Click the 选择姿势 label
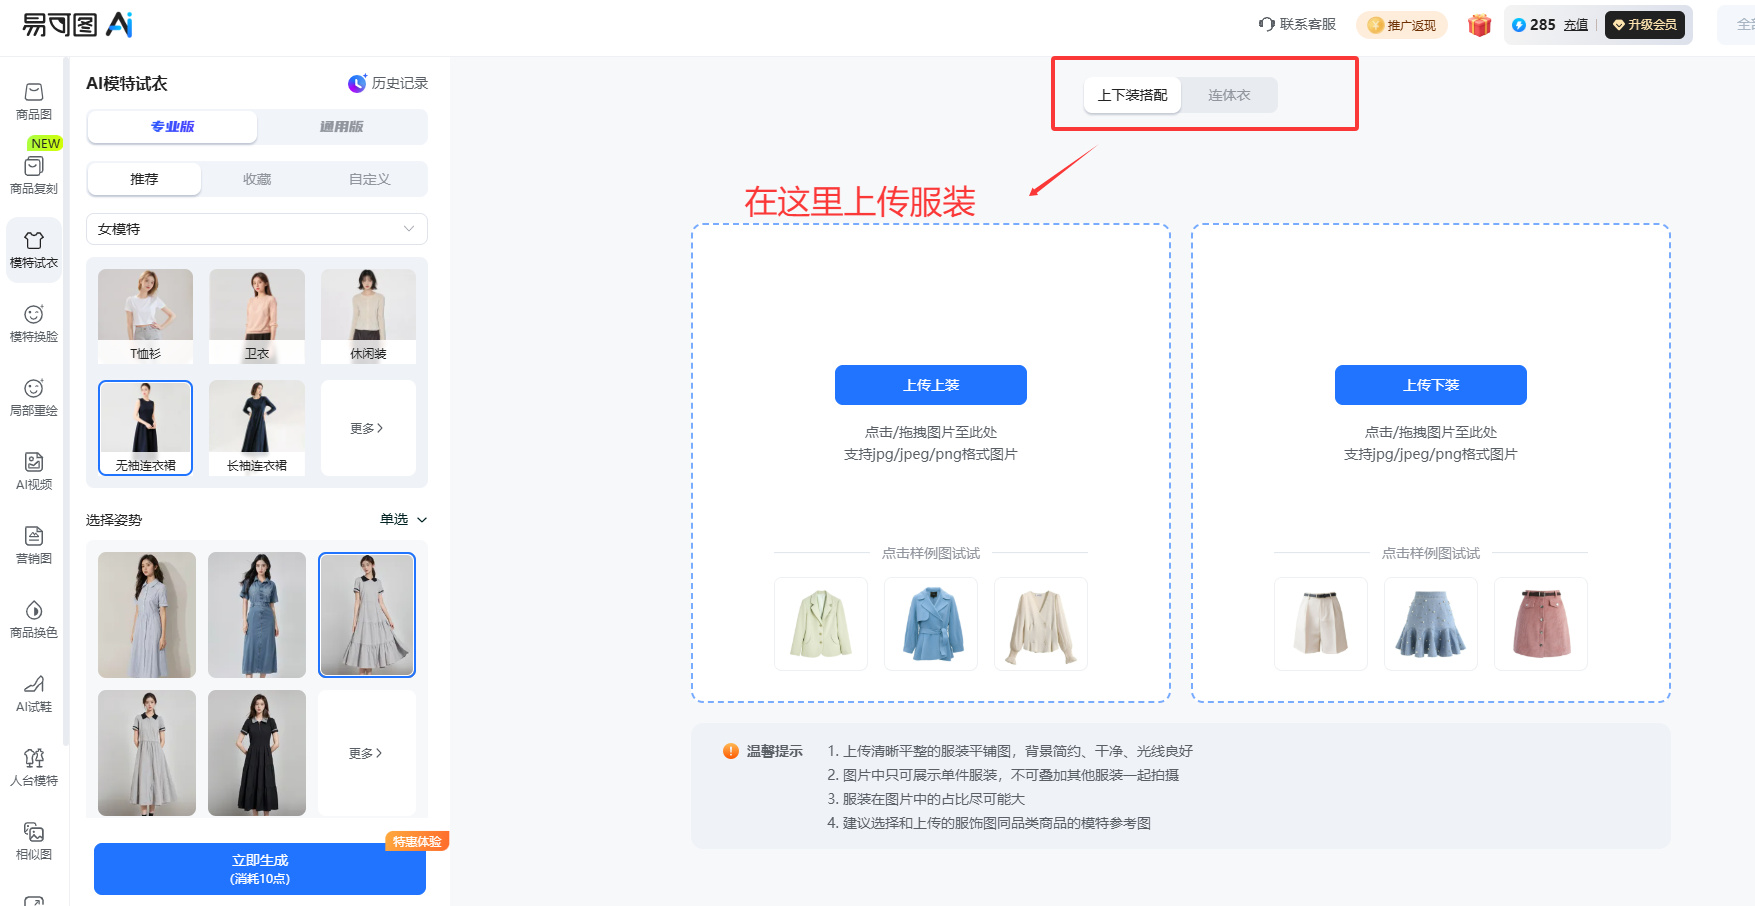The height and width of the screenshot is (906, 1755). [x=114, y=520]
